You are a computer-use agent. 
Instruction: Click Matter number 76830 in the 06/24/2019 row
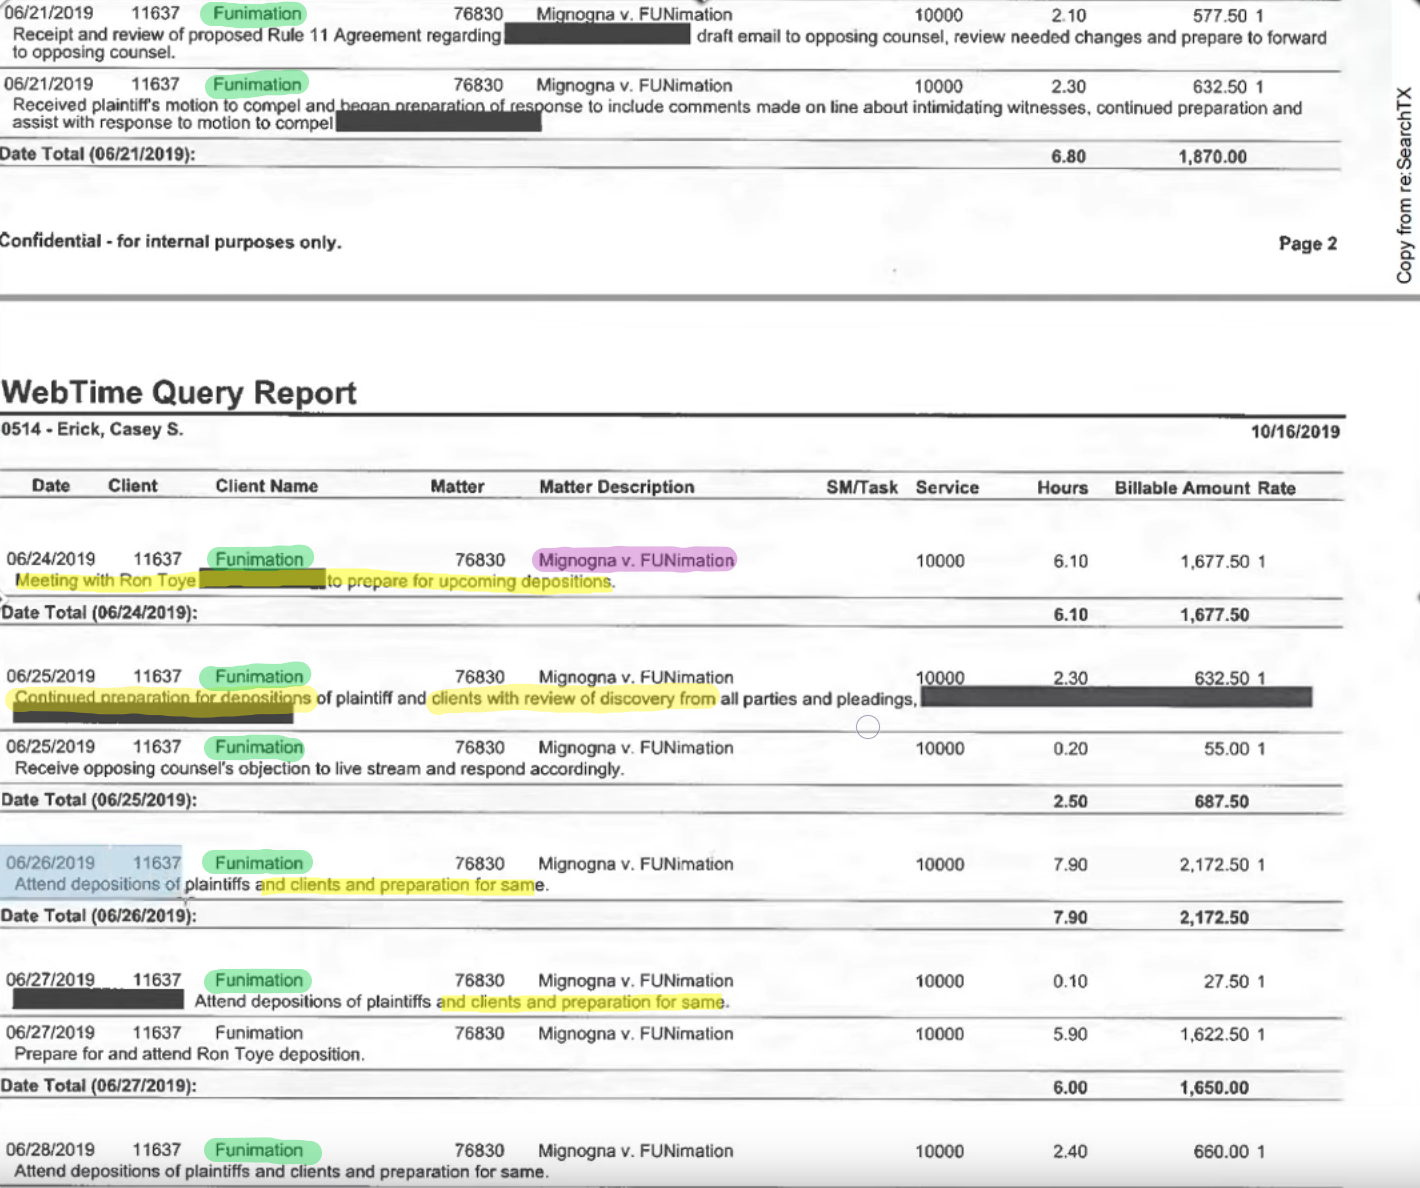(x=480, y=560)
